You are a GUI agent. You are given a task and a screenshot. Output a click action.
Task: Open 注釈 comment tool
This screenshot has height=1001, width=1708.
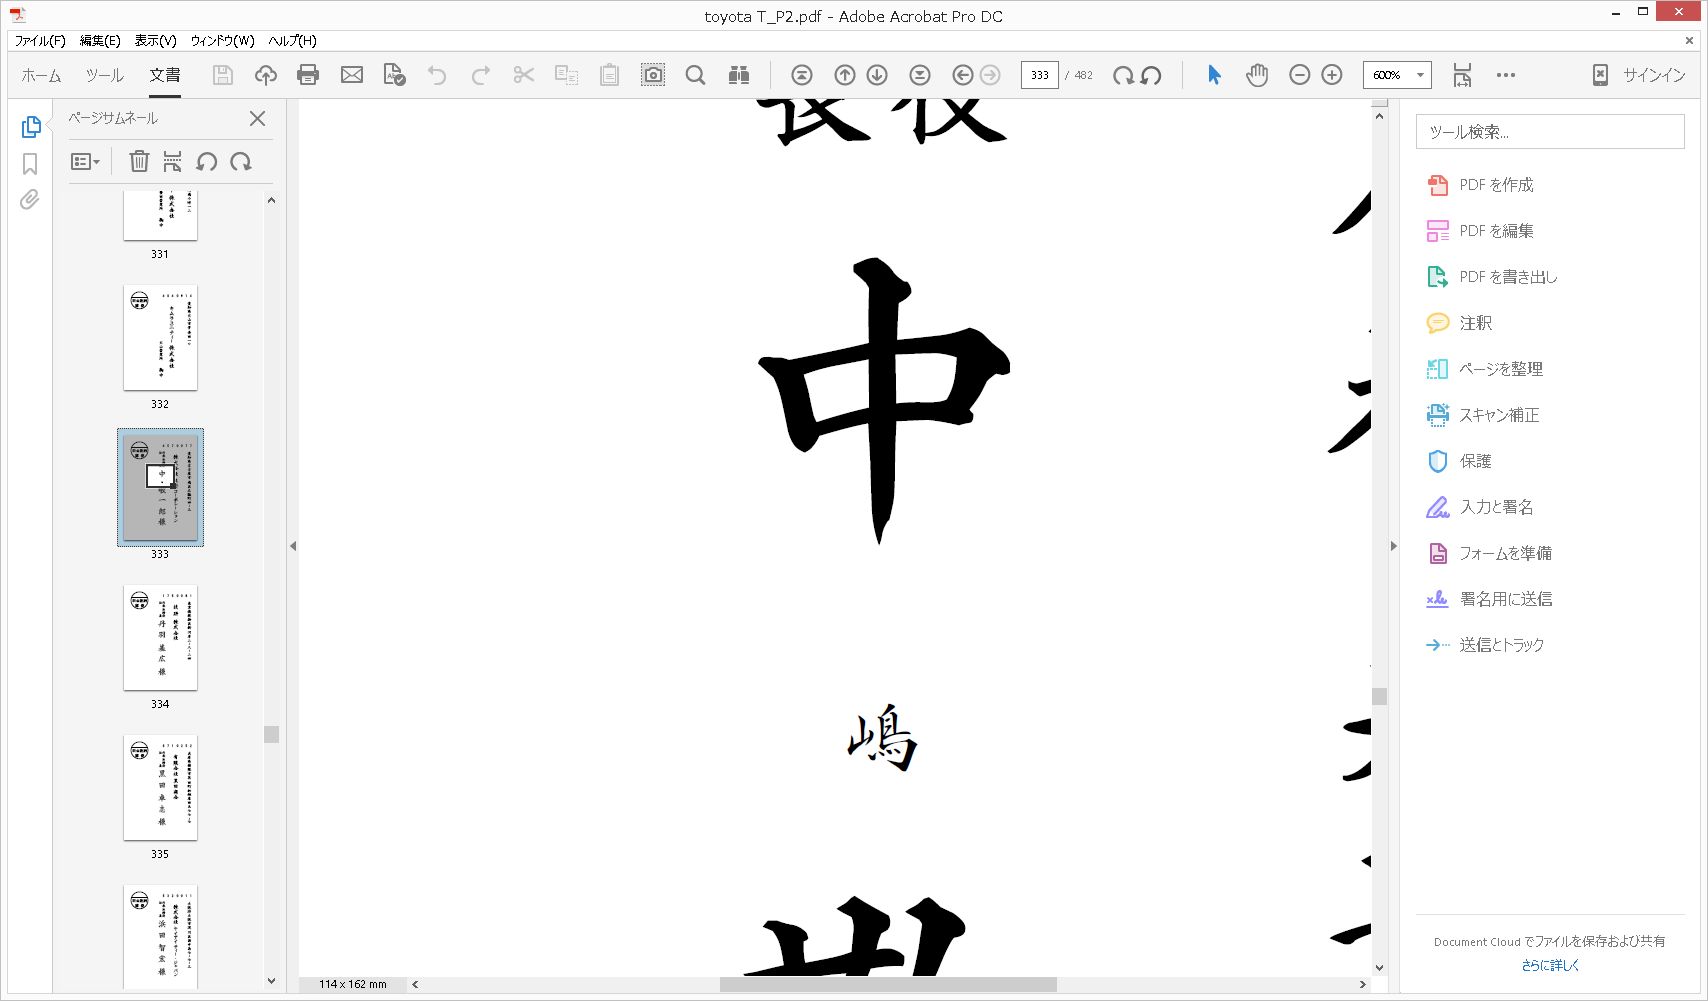tap(1460, 323)
